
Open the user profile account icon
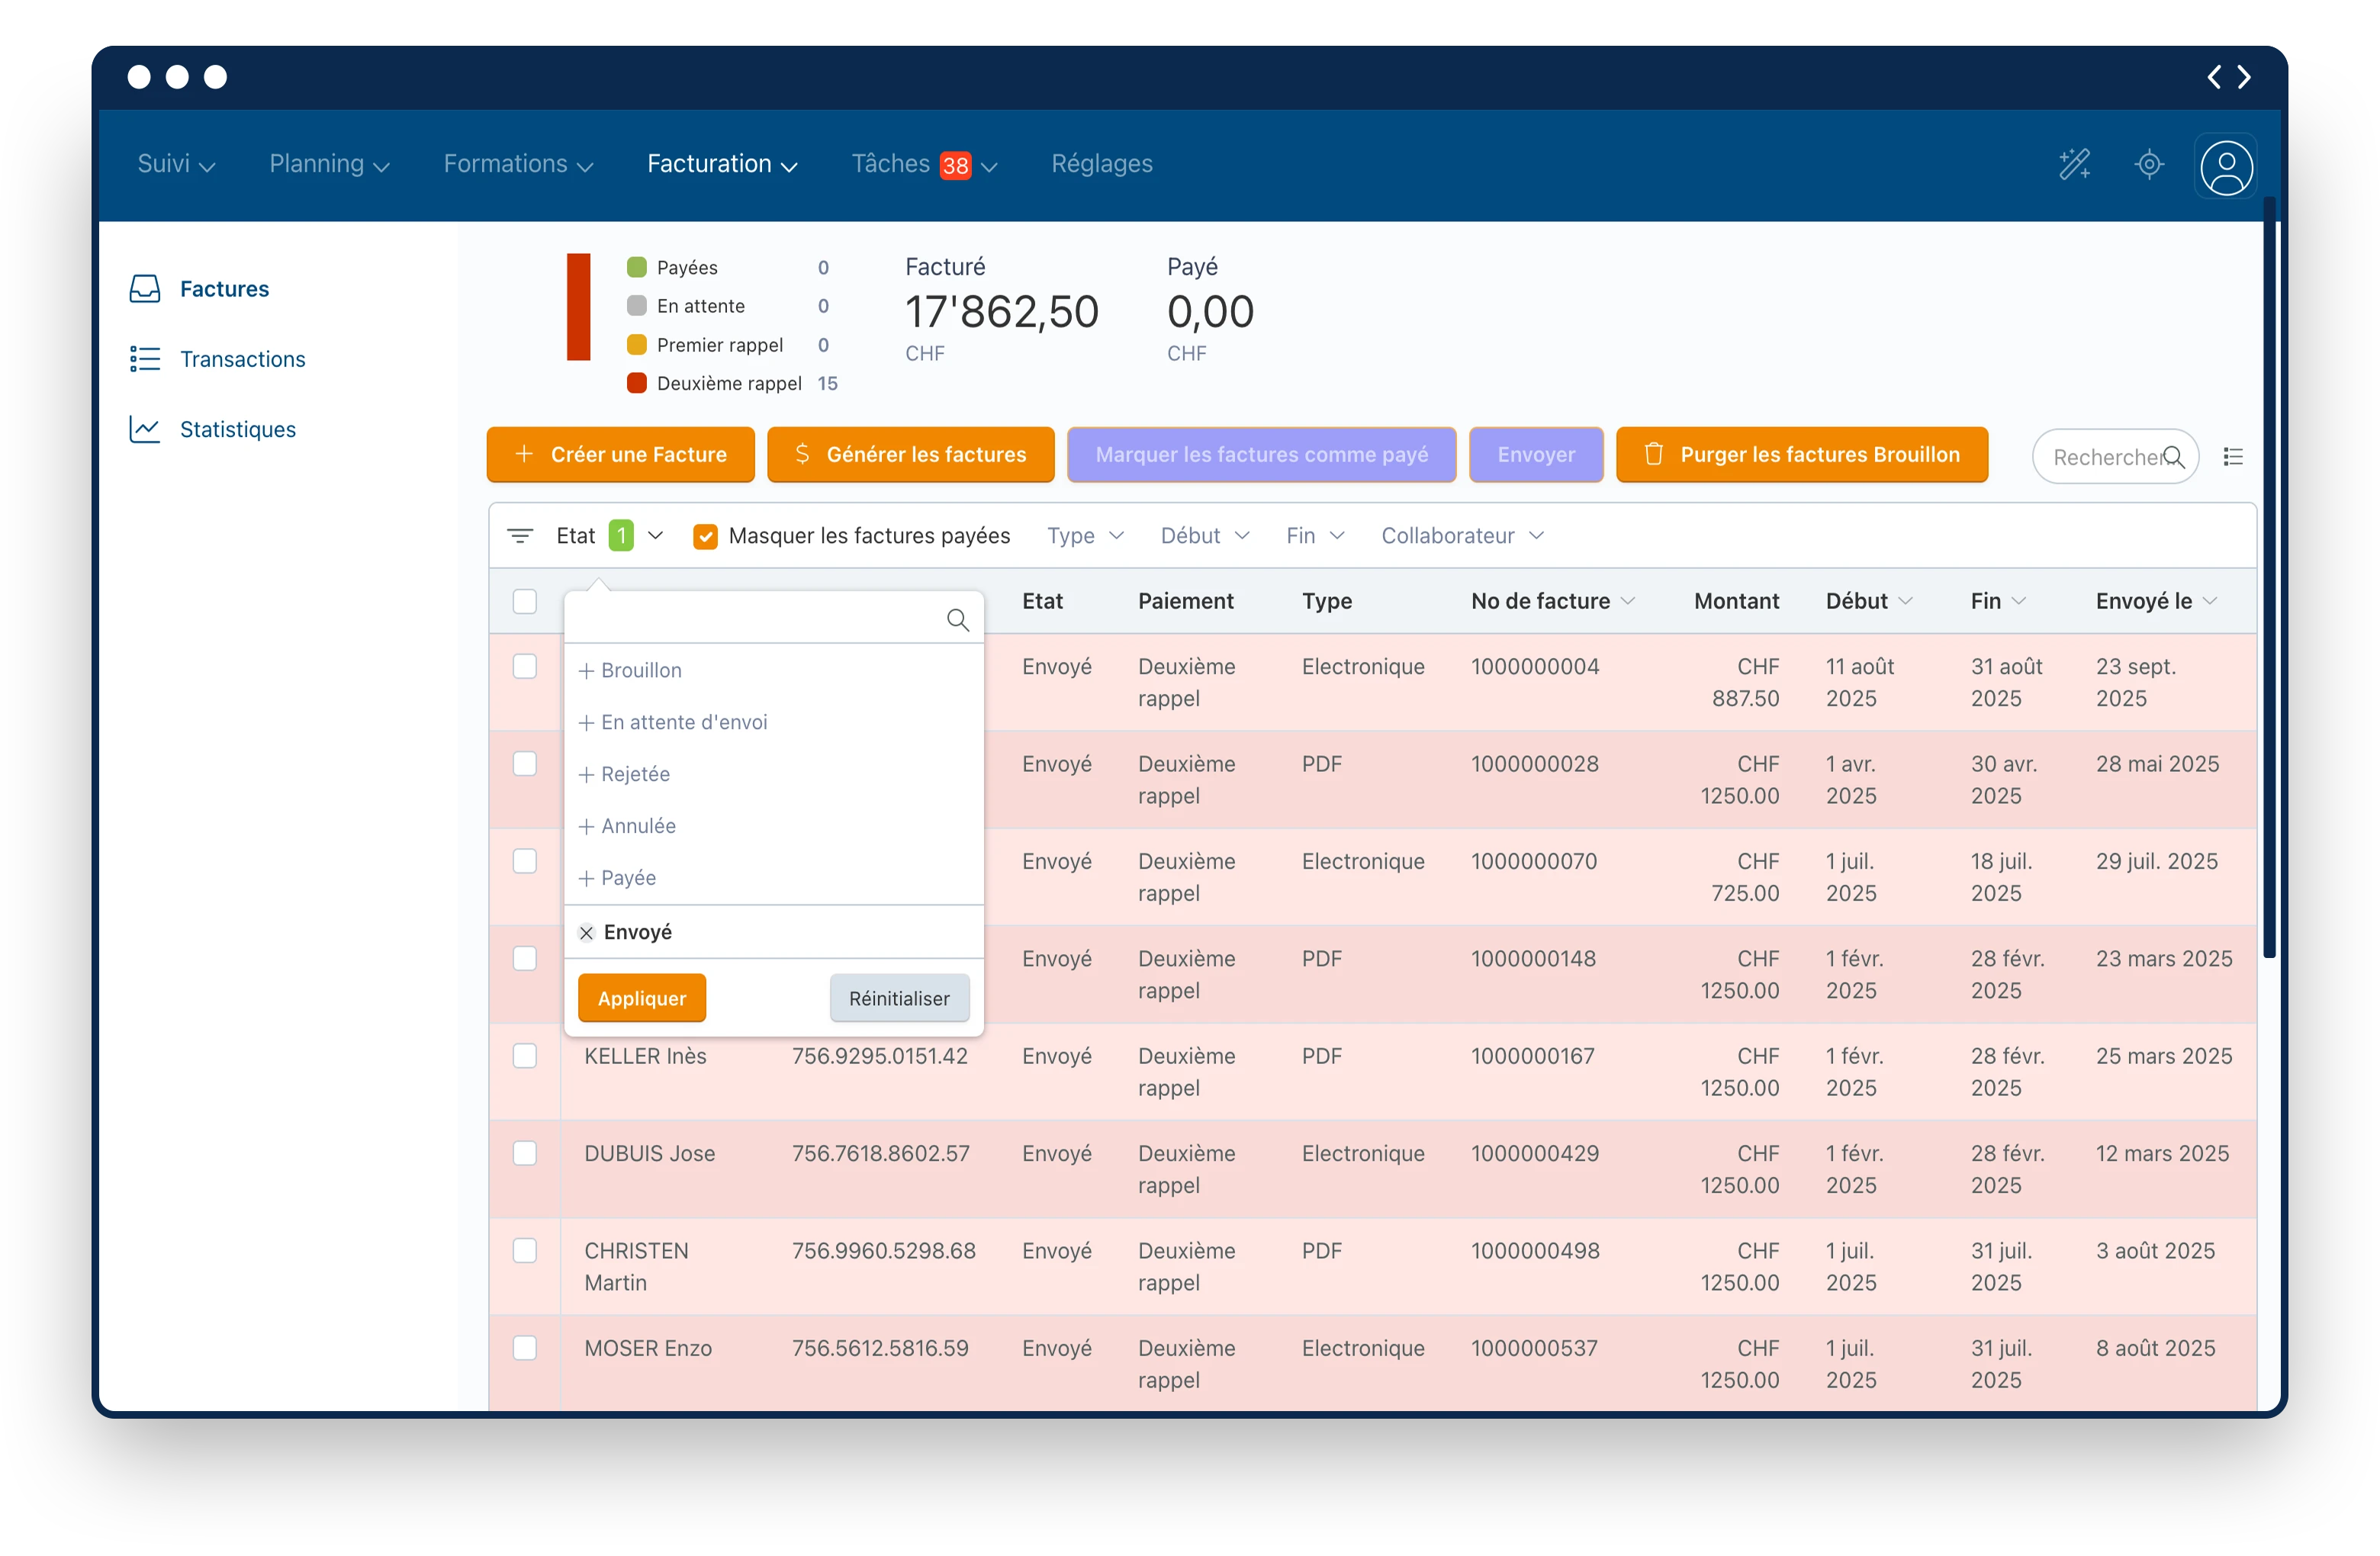[2225, 166]
